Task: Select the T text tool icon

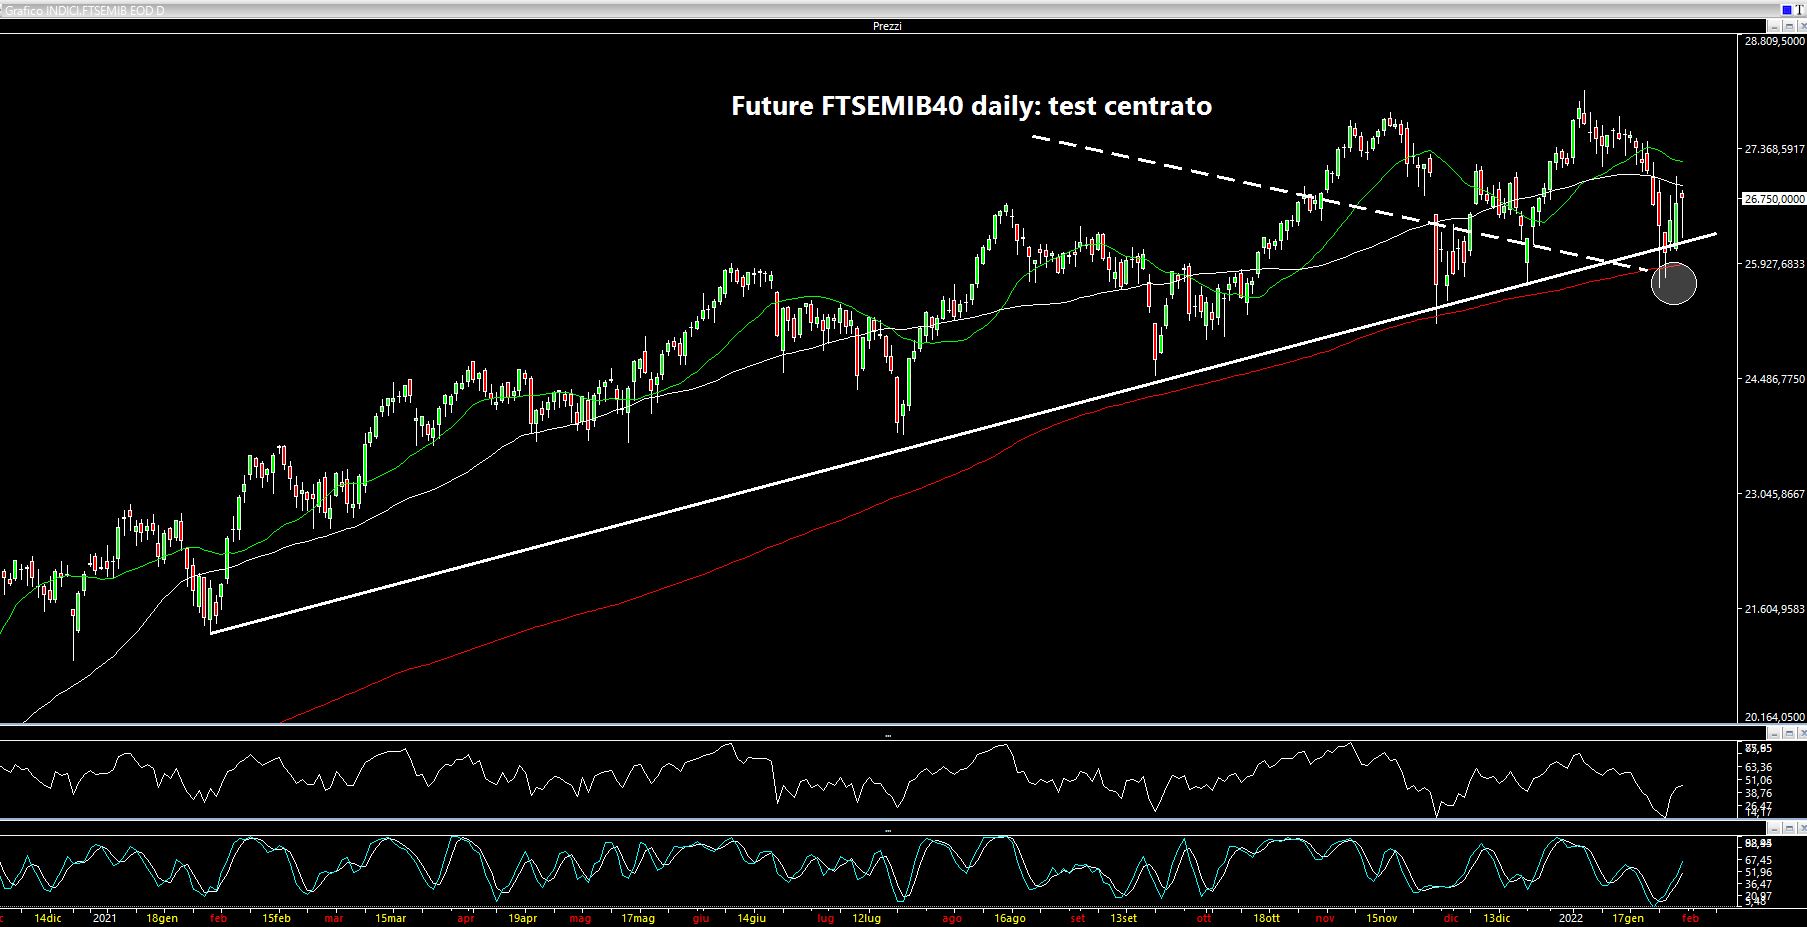Action: (x=1800, y=9)
